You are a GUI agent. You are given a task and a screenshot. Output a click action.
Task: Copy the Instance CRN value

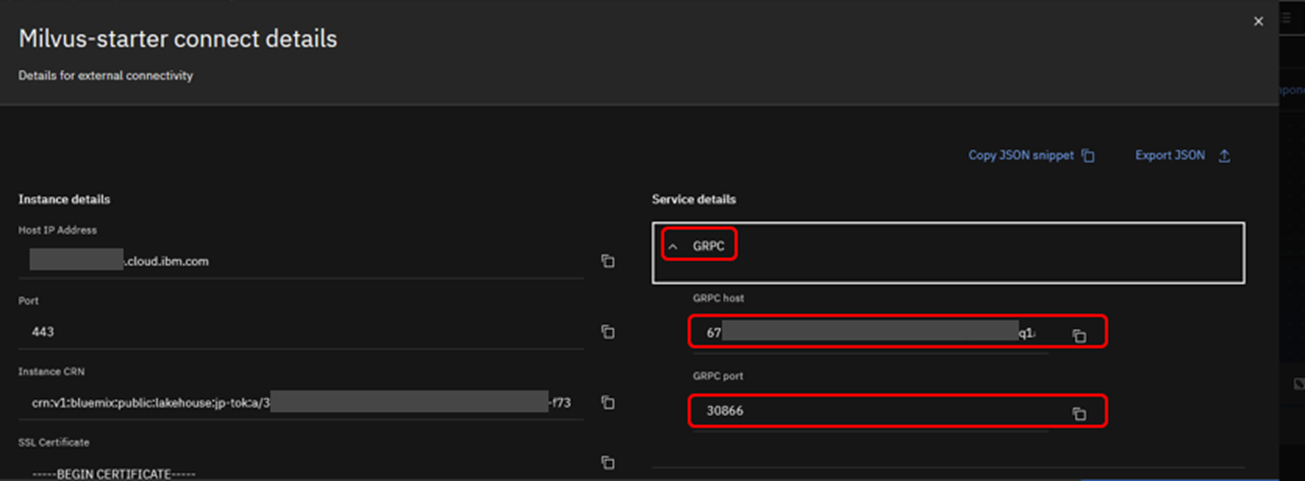[x=607, y=402]
